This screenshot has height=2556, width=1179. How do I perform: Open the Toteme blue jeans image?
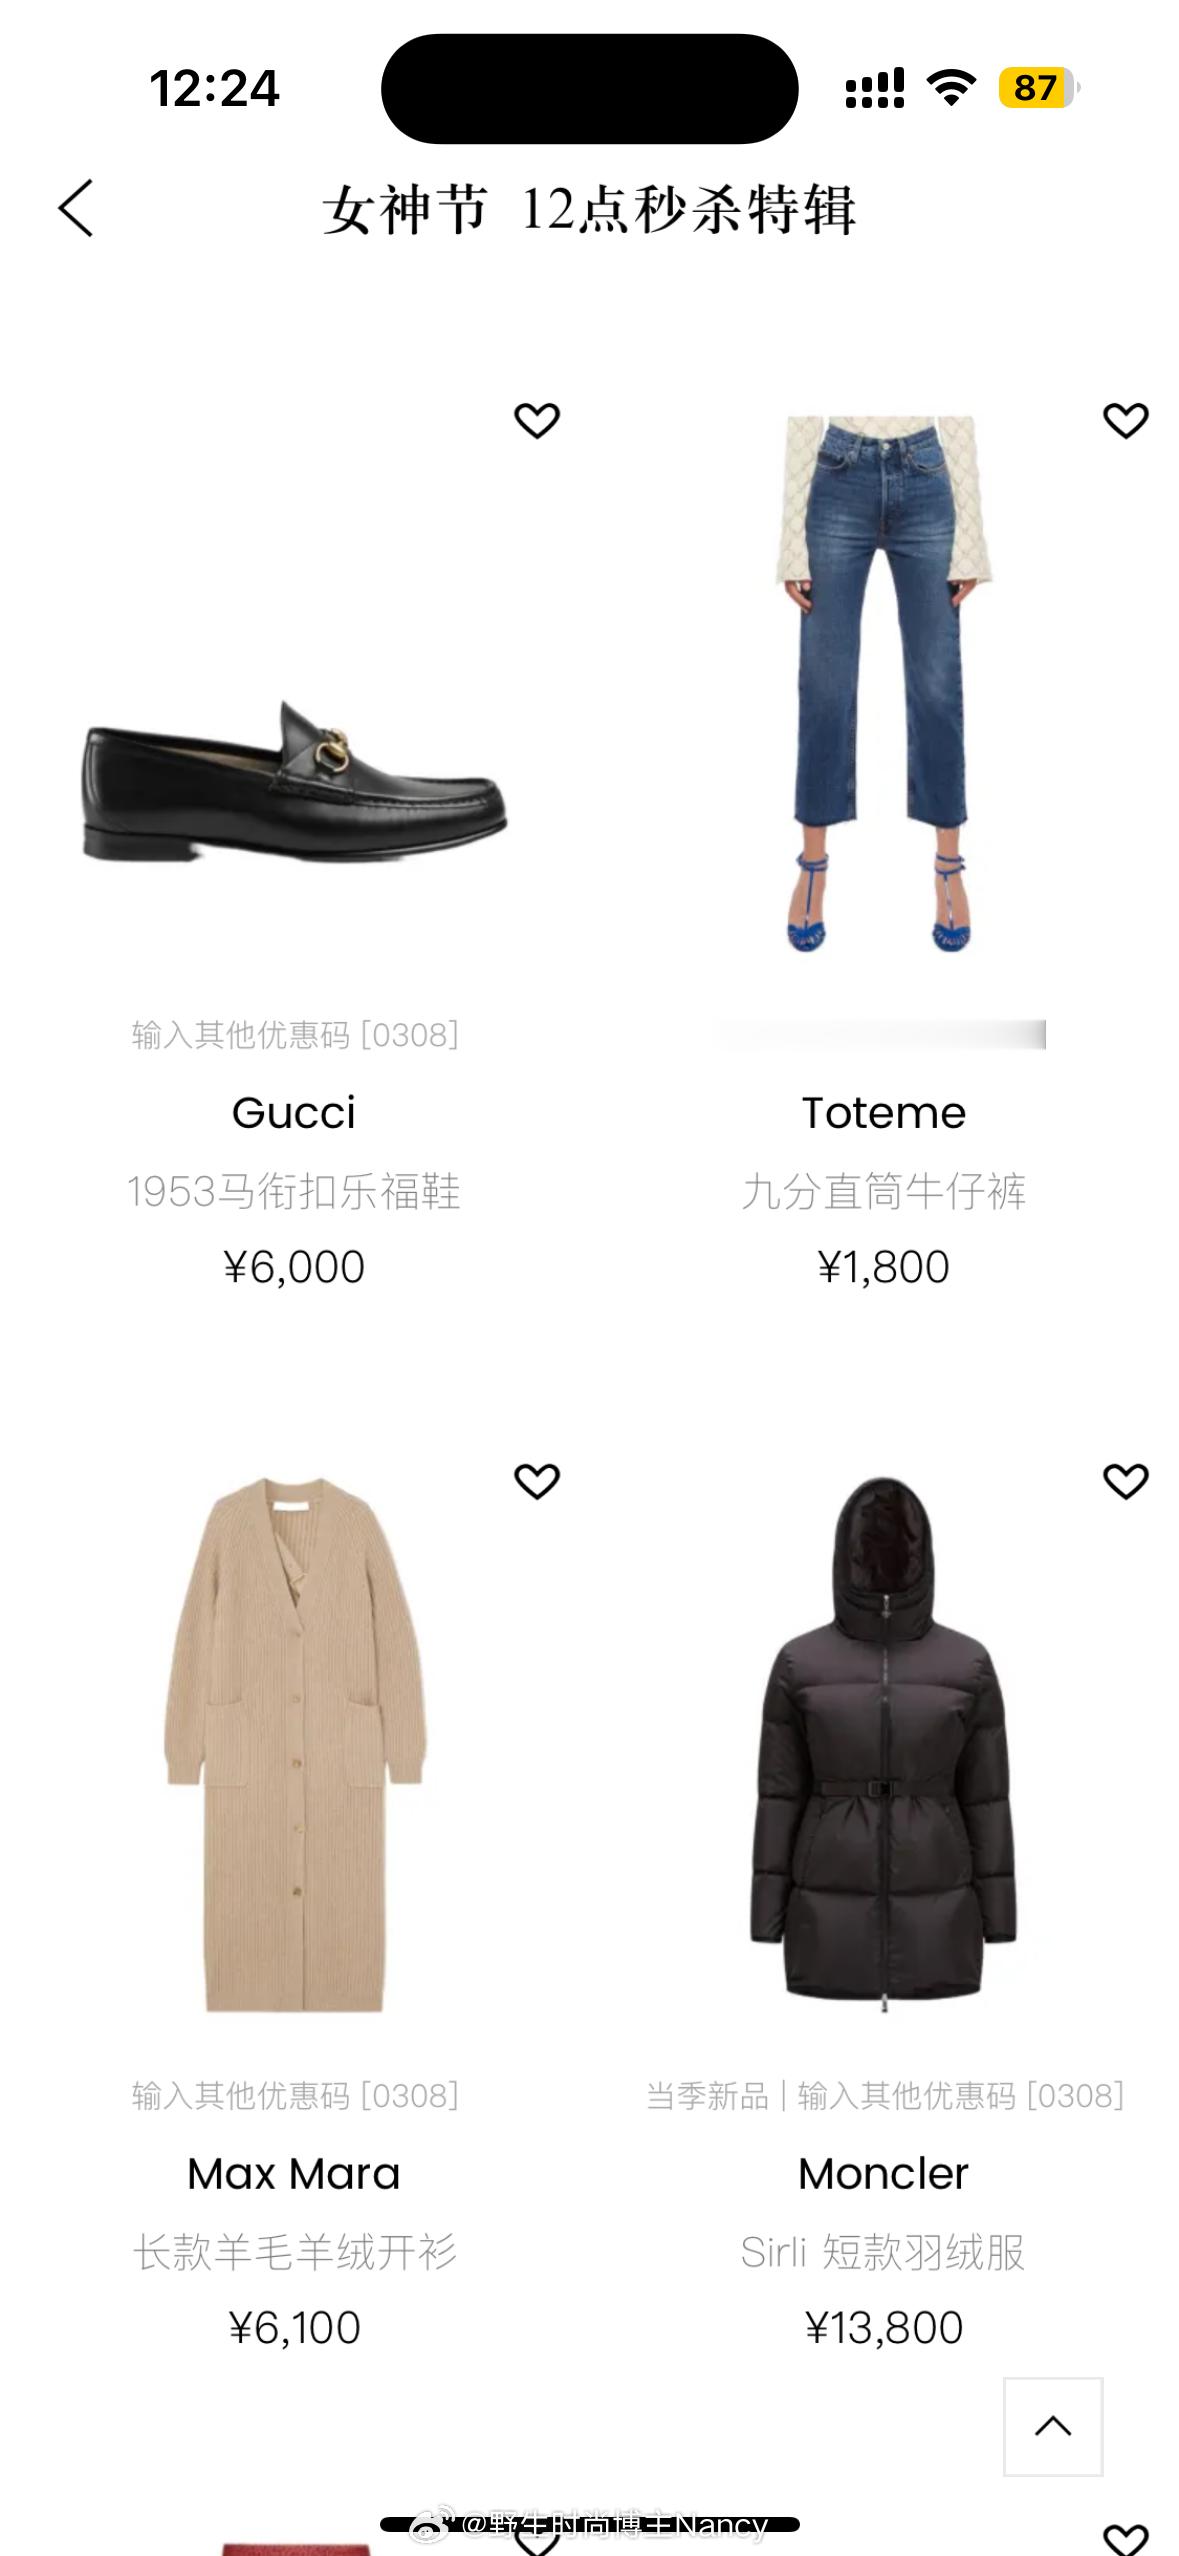(x=884, y=685)
